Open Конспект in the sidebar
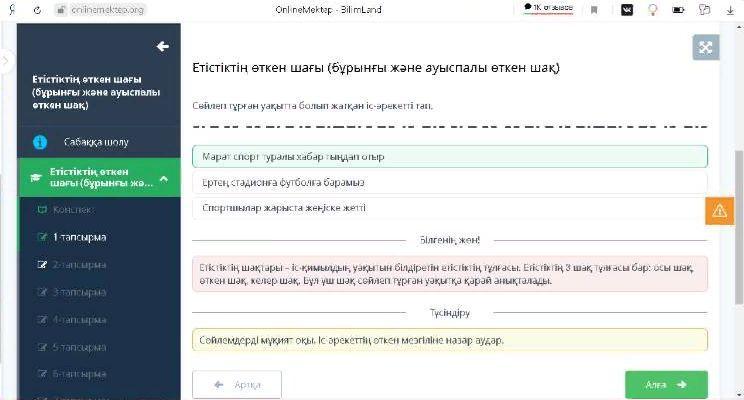 click(x=71, y=210)
